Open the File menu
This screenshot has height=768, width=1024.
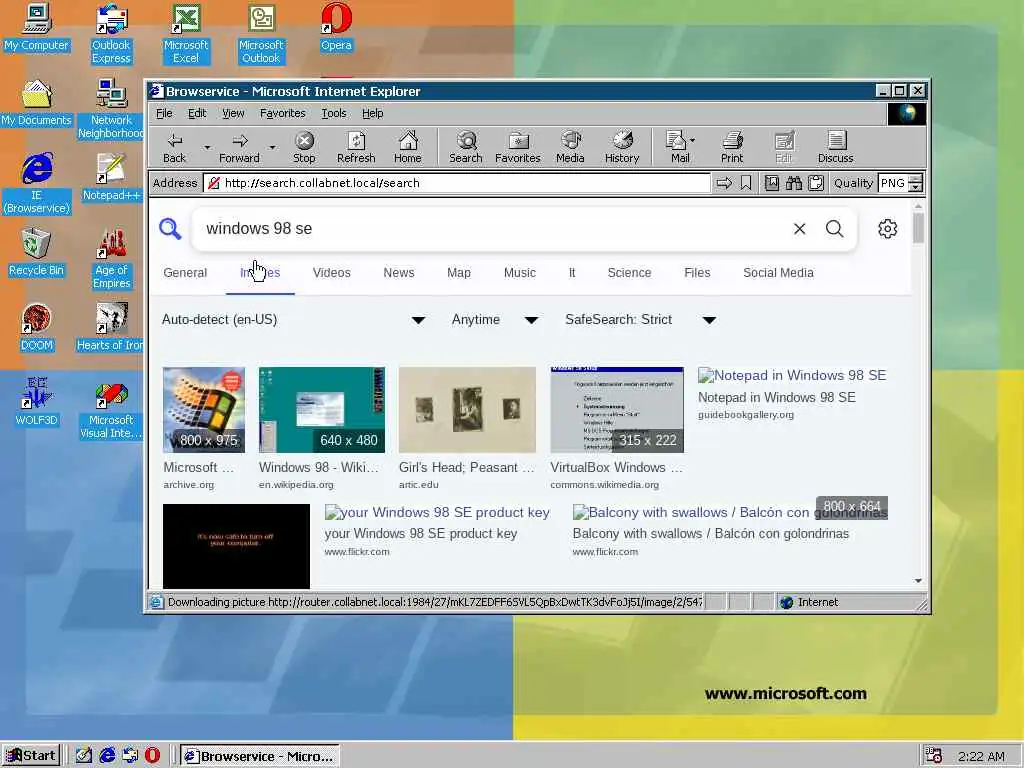tap(164, 114)
